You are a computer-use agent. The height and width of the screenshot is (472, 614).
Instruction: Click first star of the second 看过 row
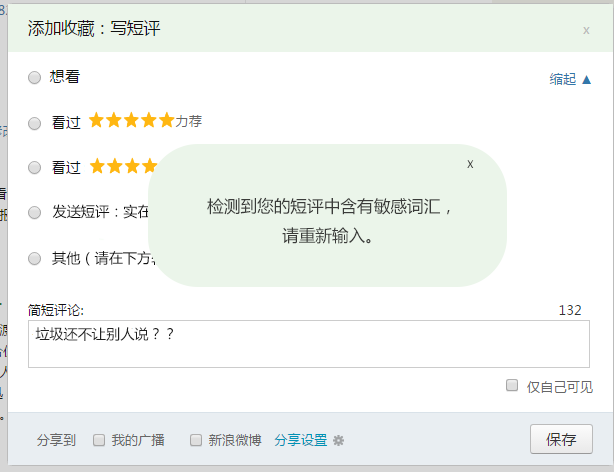[x=97, y=166]
